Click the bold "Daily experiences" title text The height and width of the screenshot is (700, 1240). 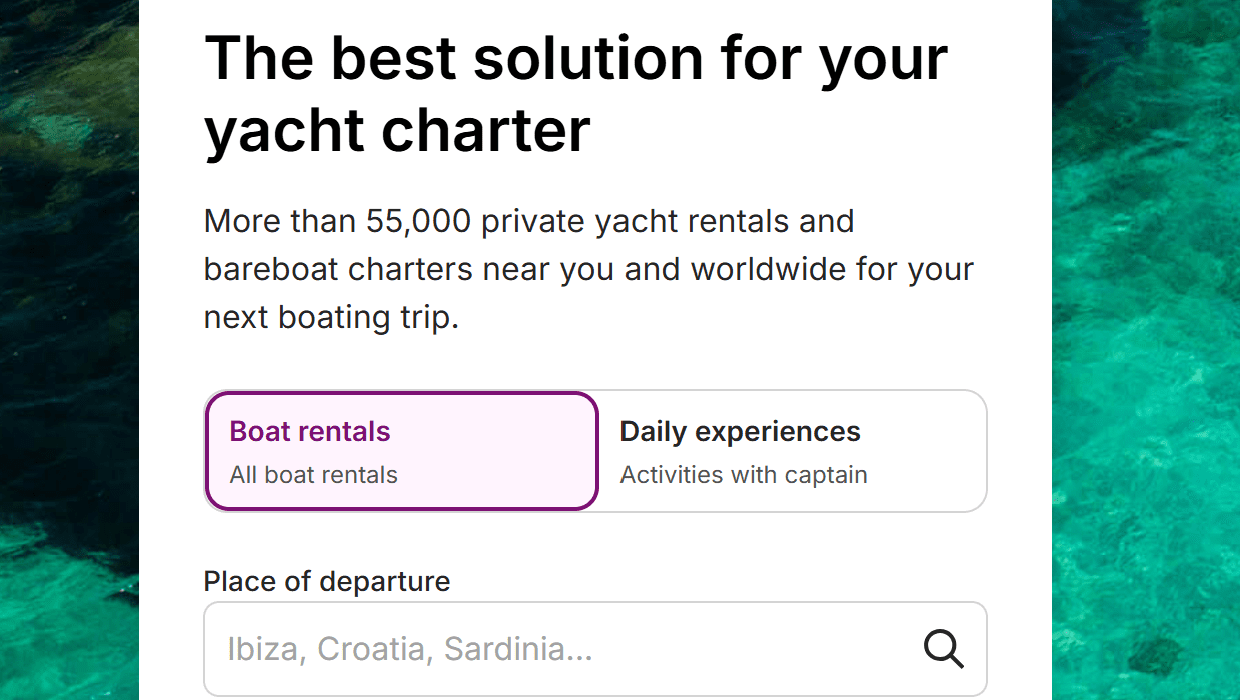(740, 432)
